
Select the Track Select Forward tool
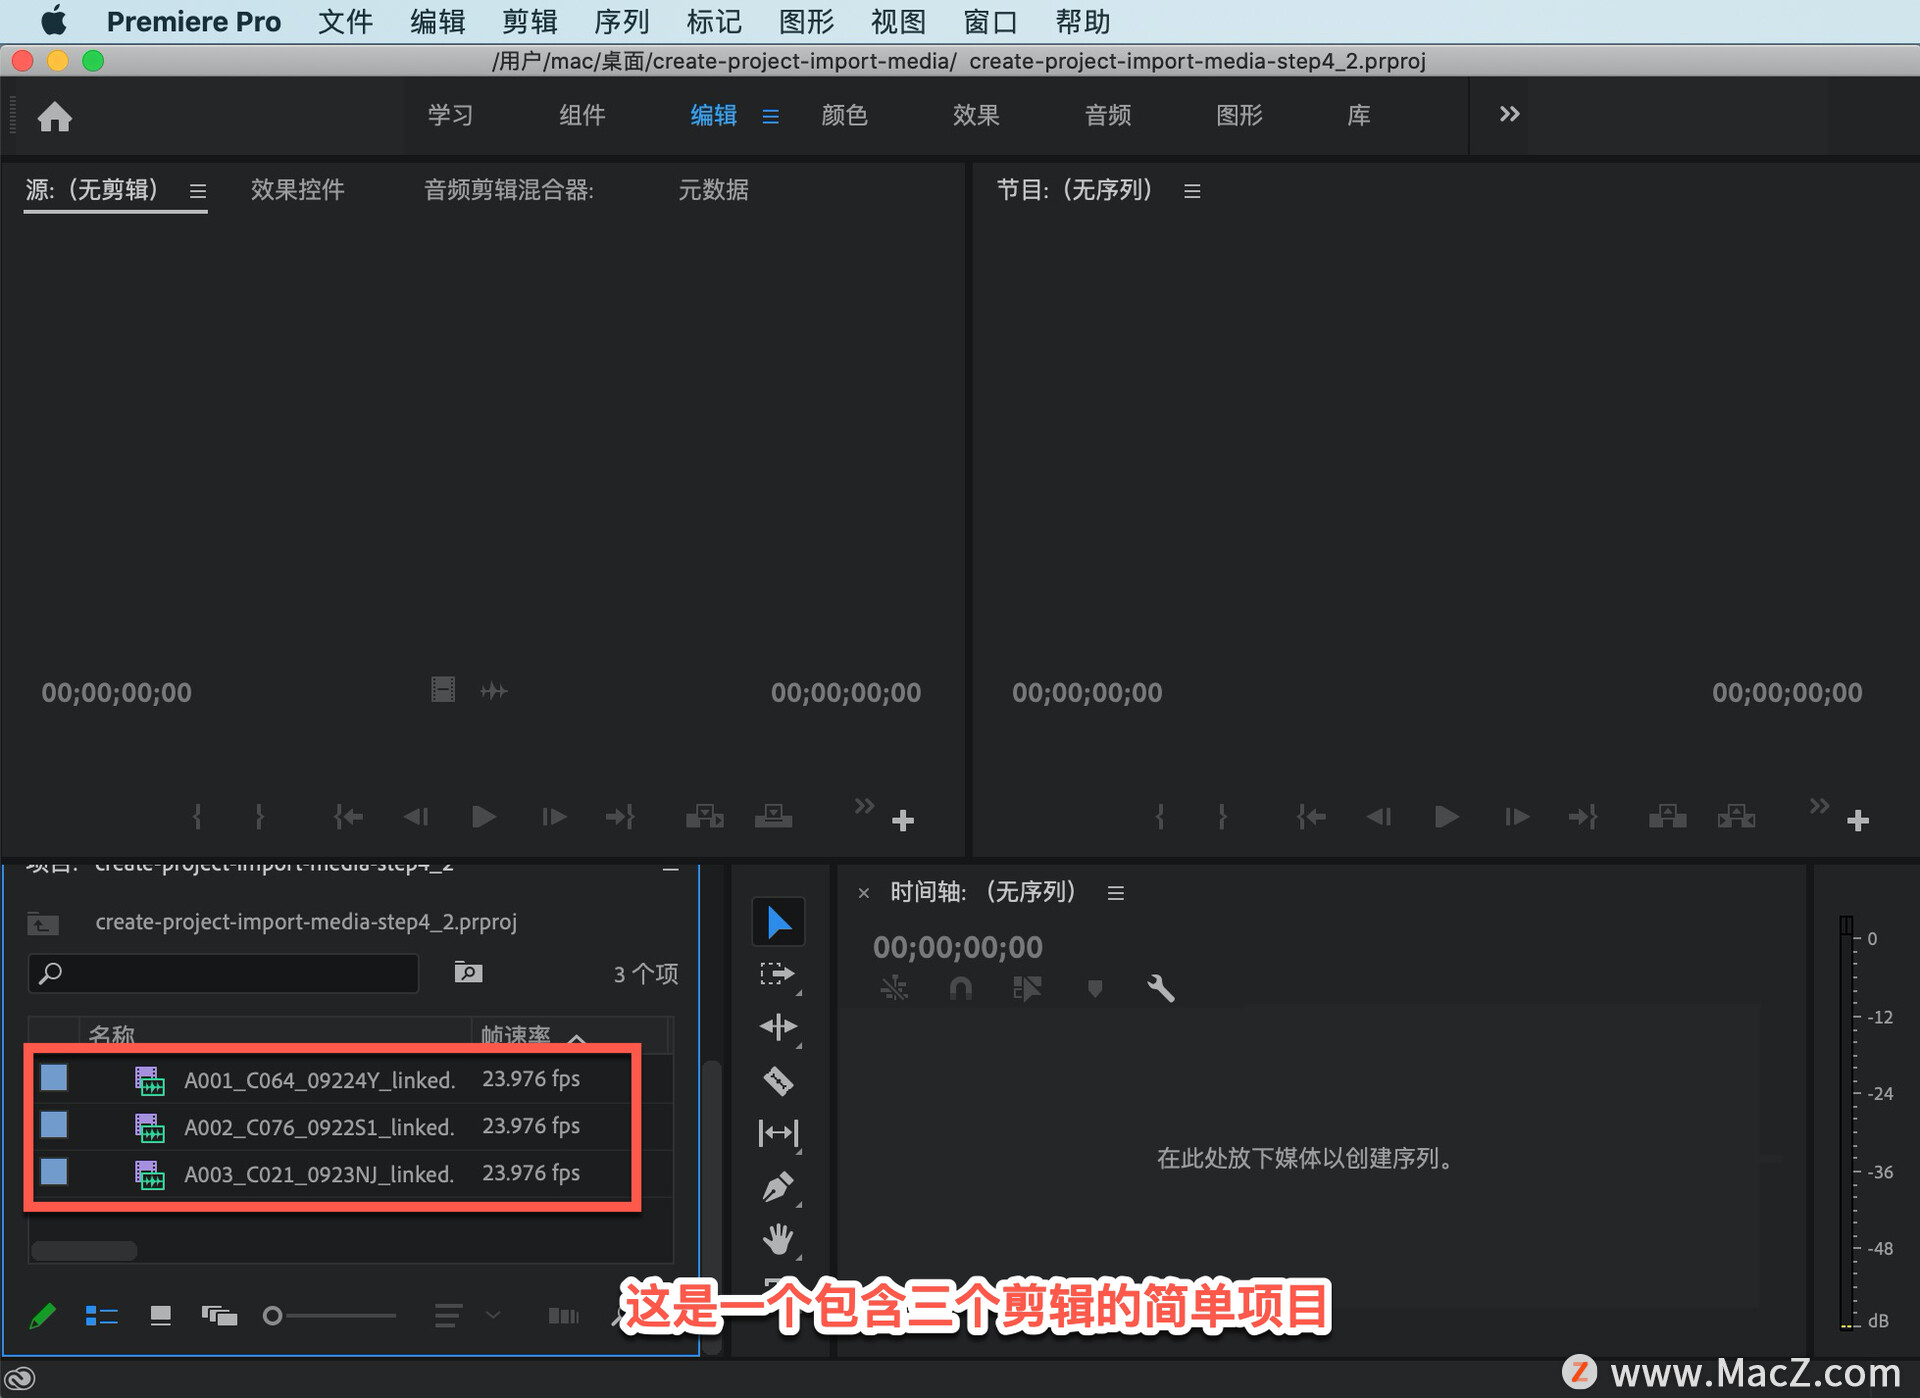(x=778, y=974)
